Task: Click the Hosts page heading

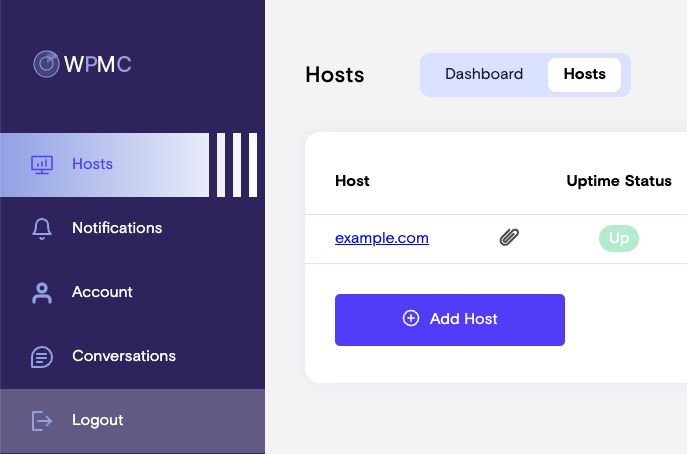Action: (x=335, y=74)
